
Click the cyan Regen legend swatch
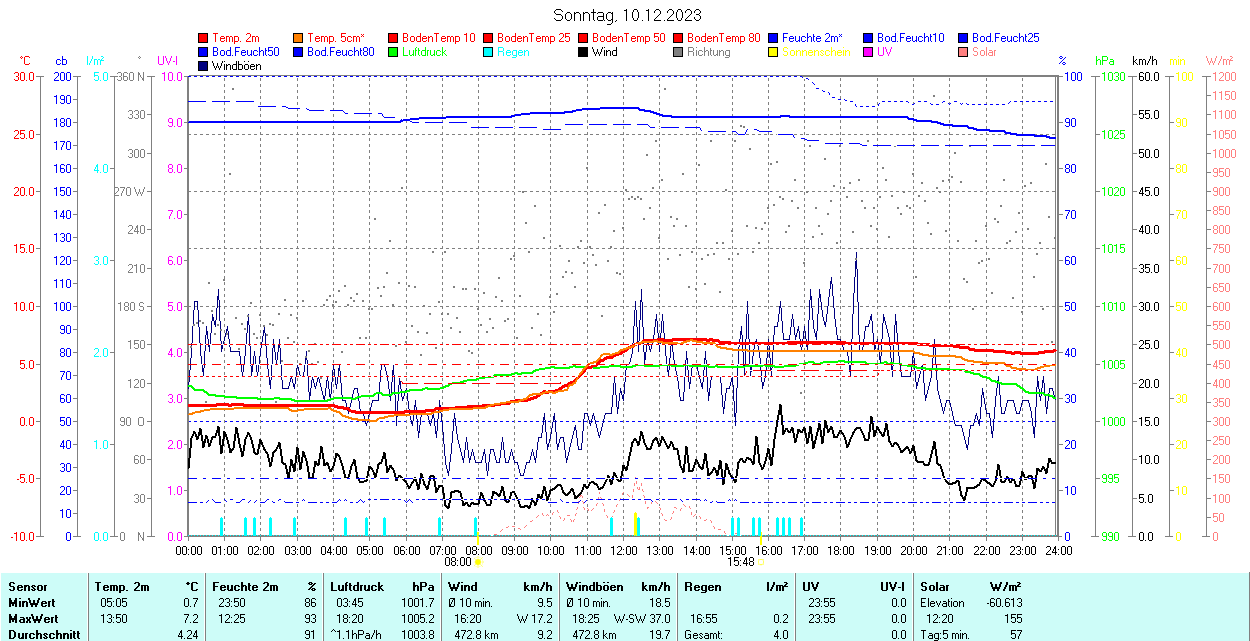(x=489, y=52)
